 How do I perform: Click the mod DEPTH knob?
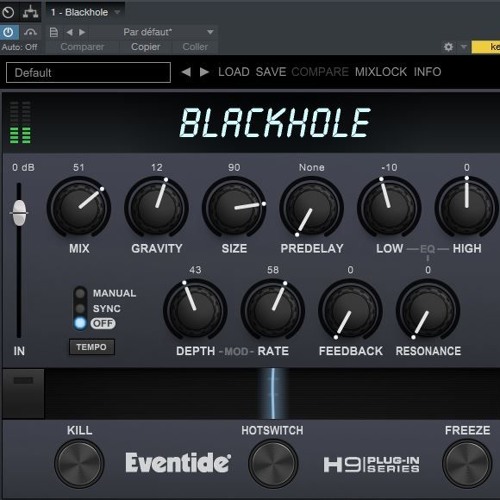[x=195, y=310]
